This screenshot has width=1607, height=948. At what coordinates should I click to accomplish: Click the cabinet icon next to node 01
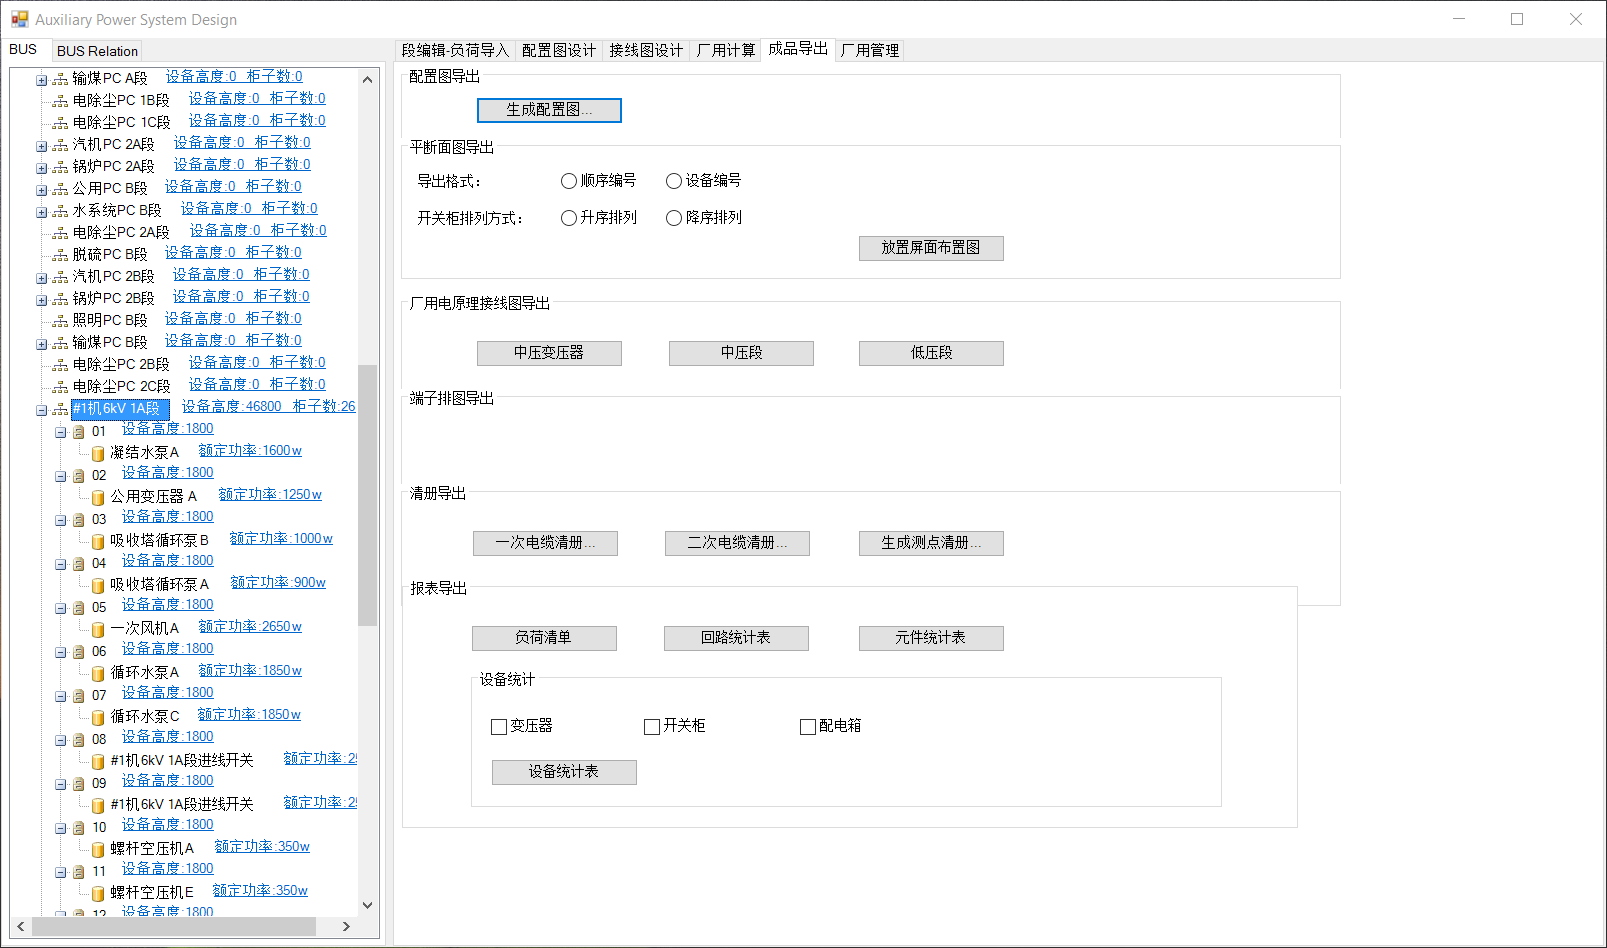[78, 432]
